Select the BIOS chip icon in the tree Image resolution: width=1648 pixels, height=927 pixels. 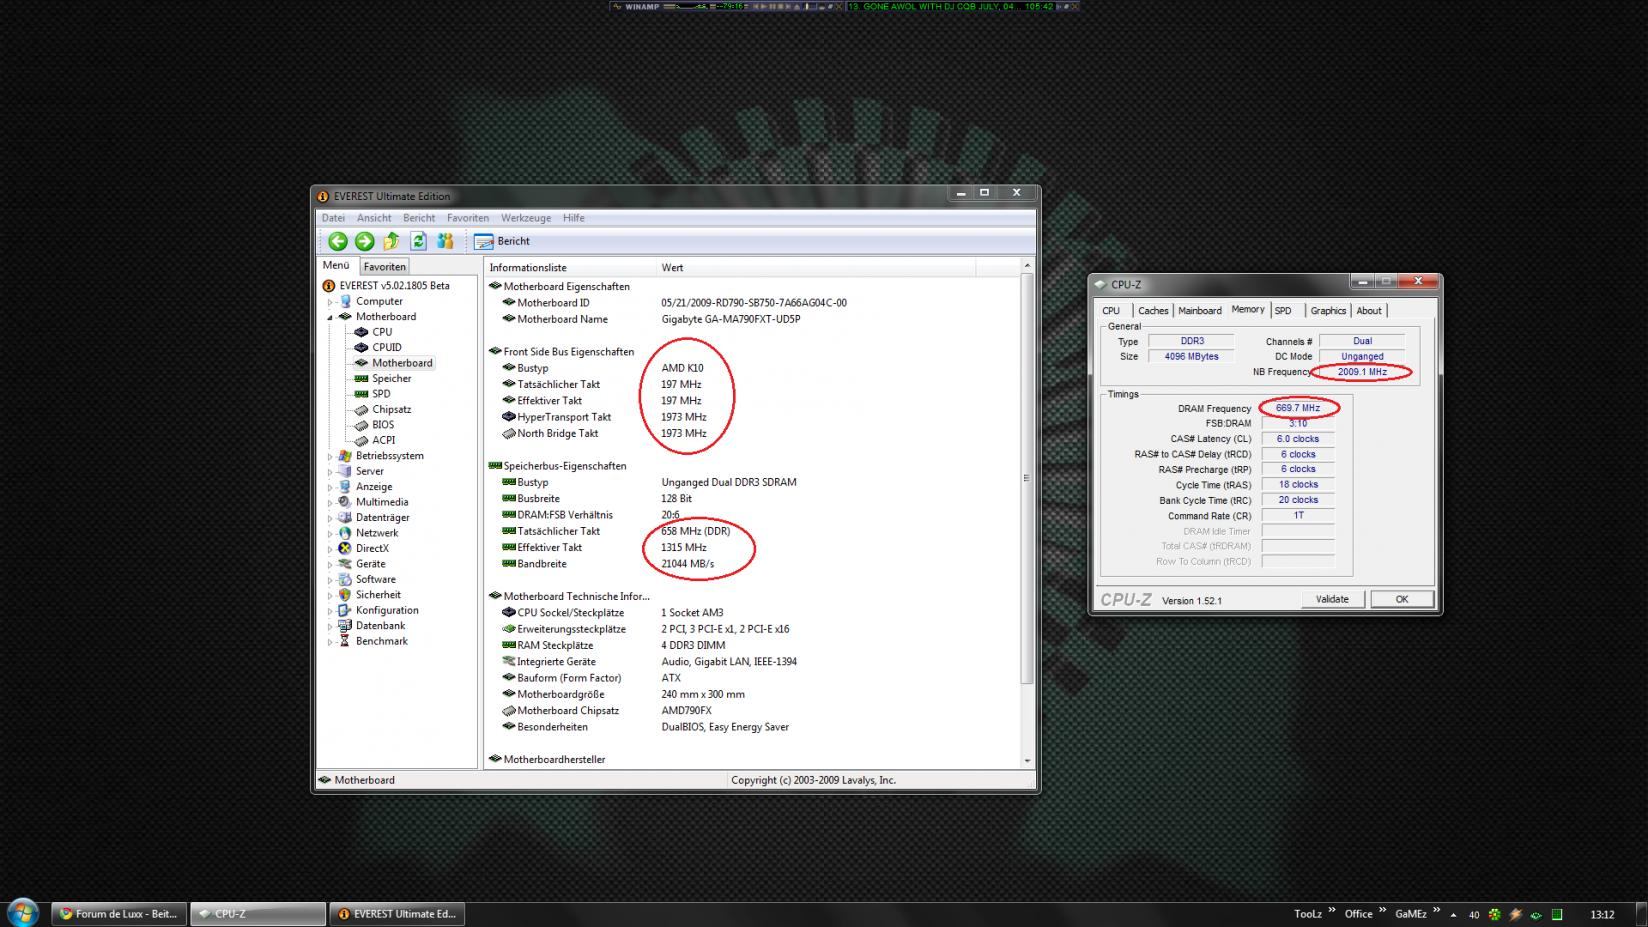tap(362, 425)
